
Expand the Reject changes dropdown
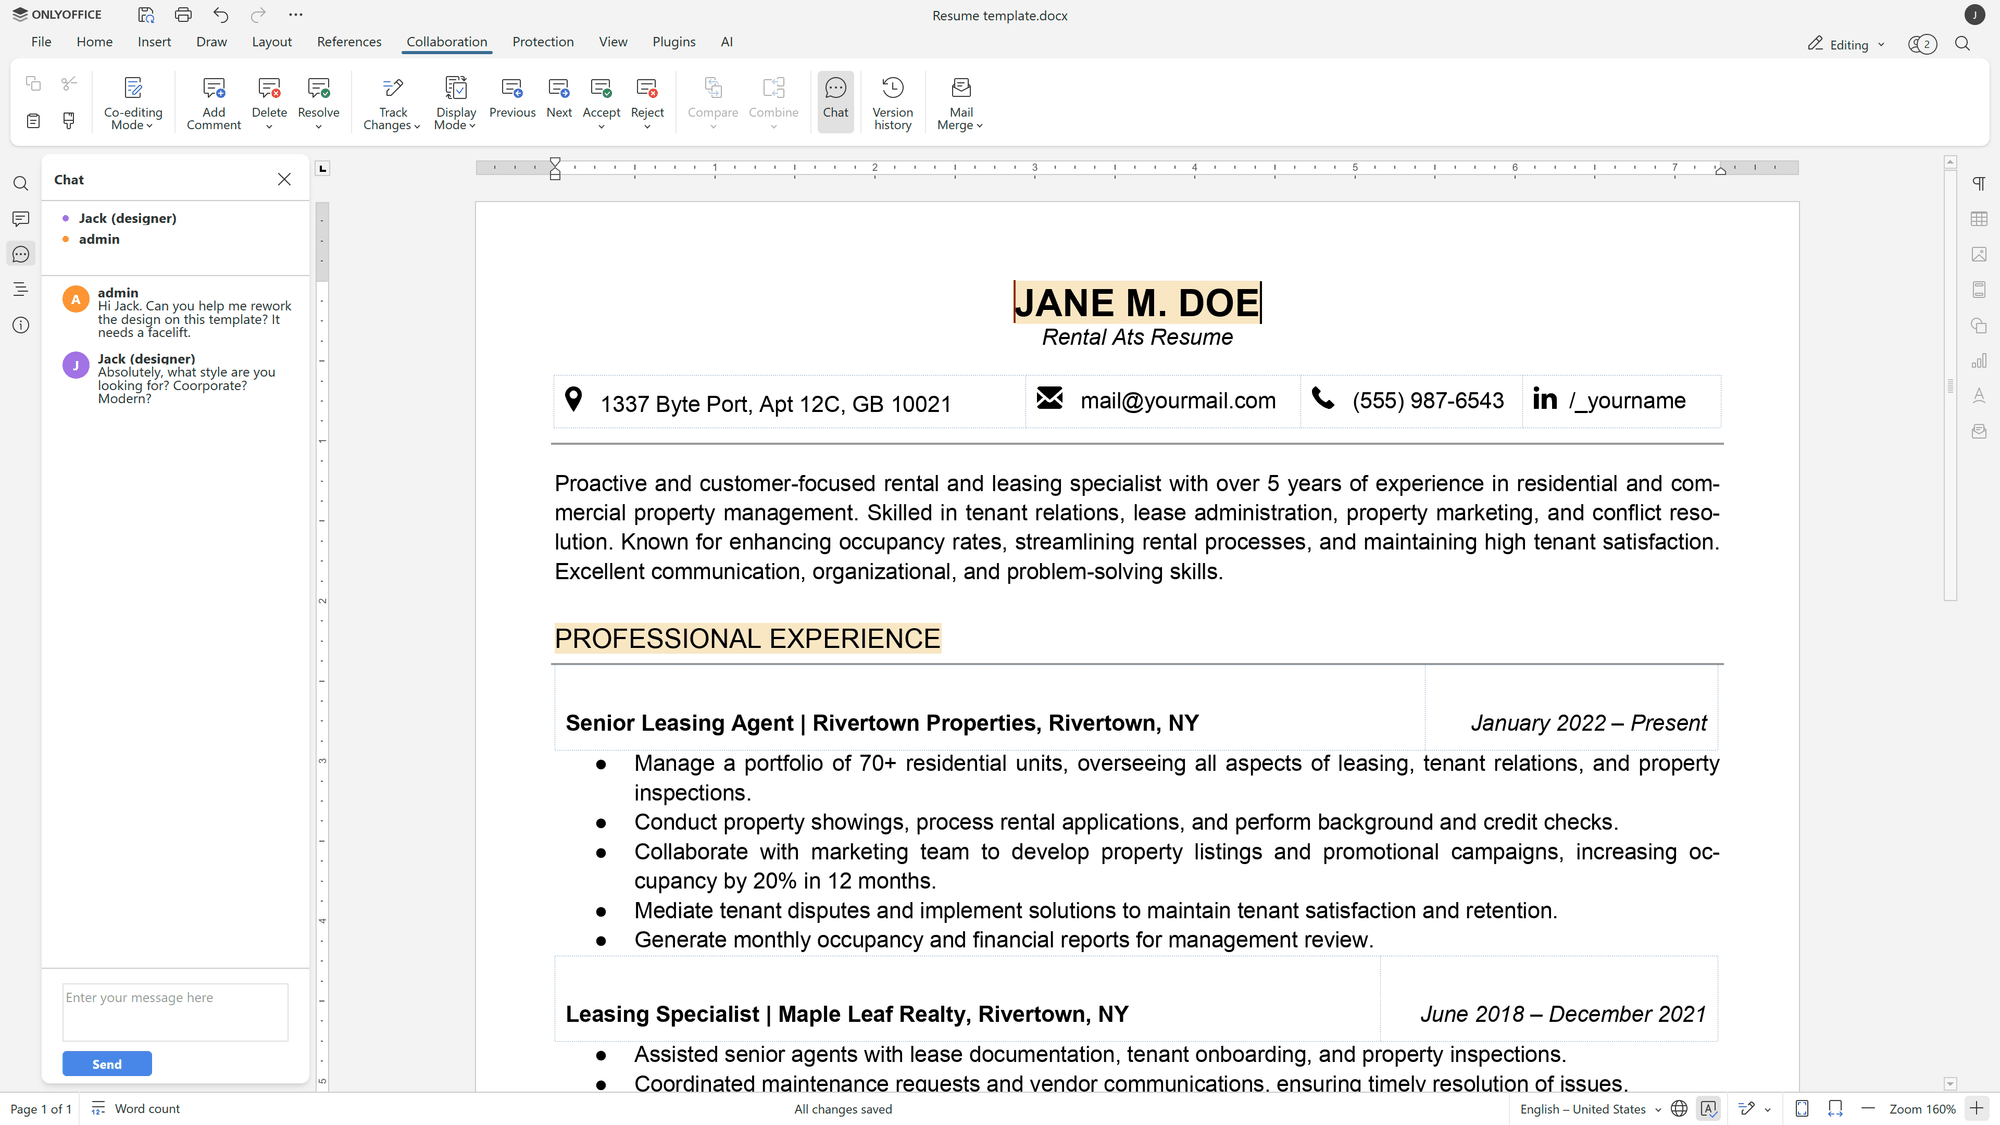(x=647, y=126)
